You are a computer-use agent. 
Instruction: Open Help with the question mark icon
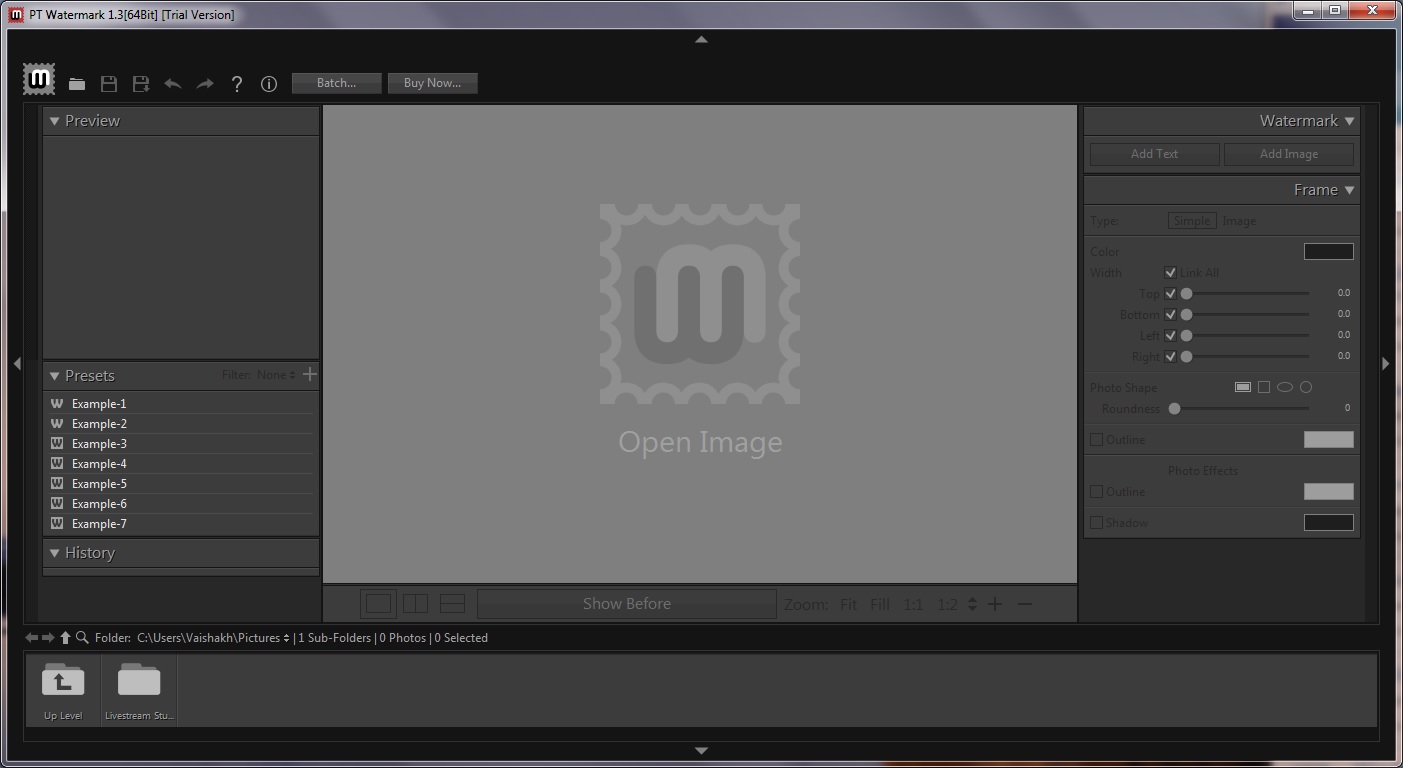tap(237, 84)
